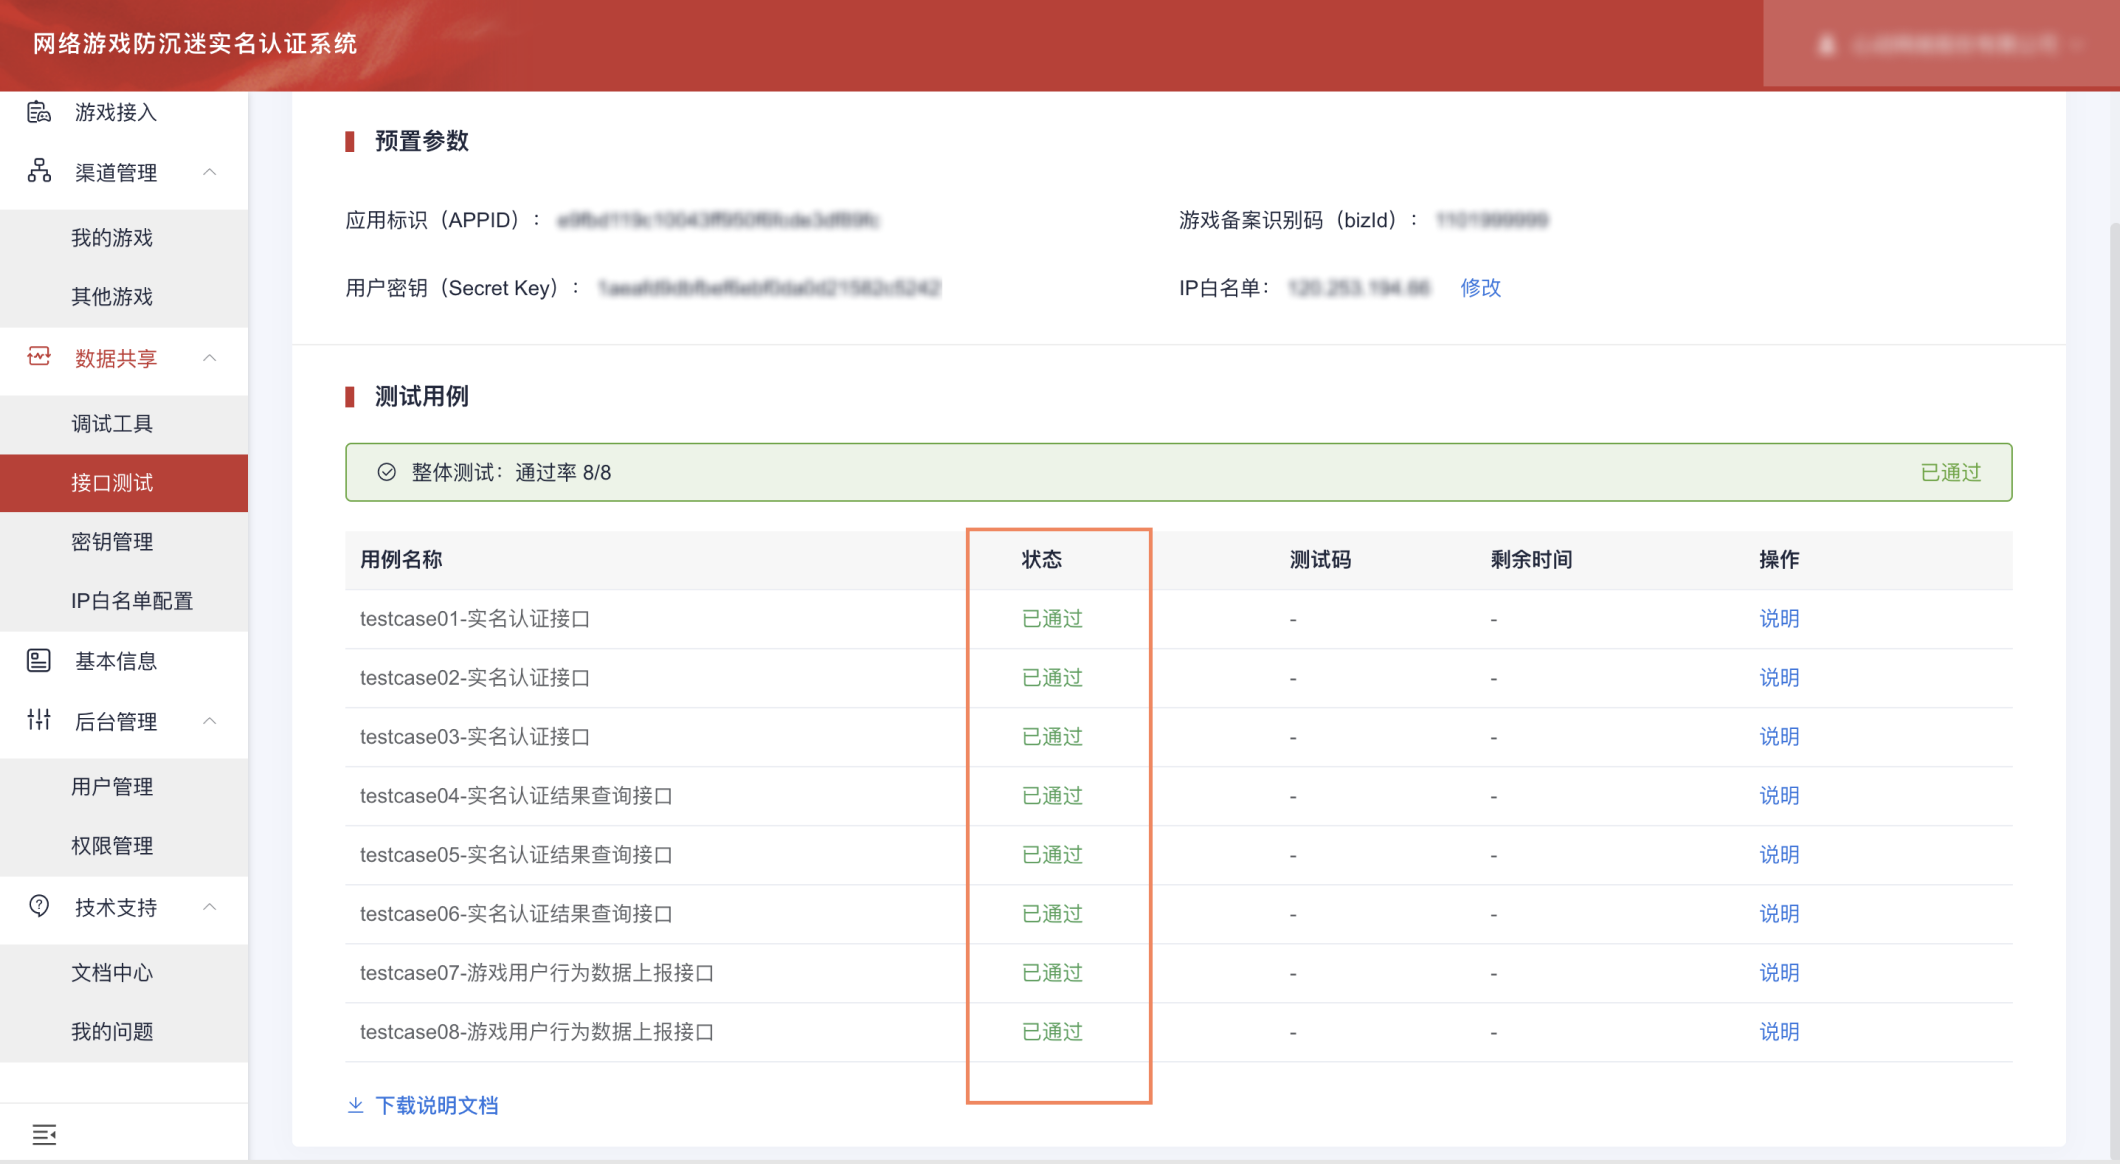This screenshot has width=2120, height=1164.
Task: Click the 基本信息 card icon
Action: point(39,660)
